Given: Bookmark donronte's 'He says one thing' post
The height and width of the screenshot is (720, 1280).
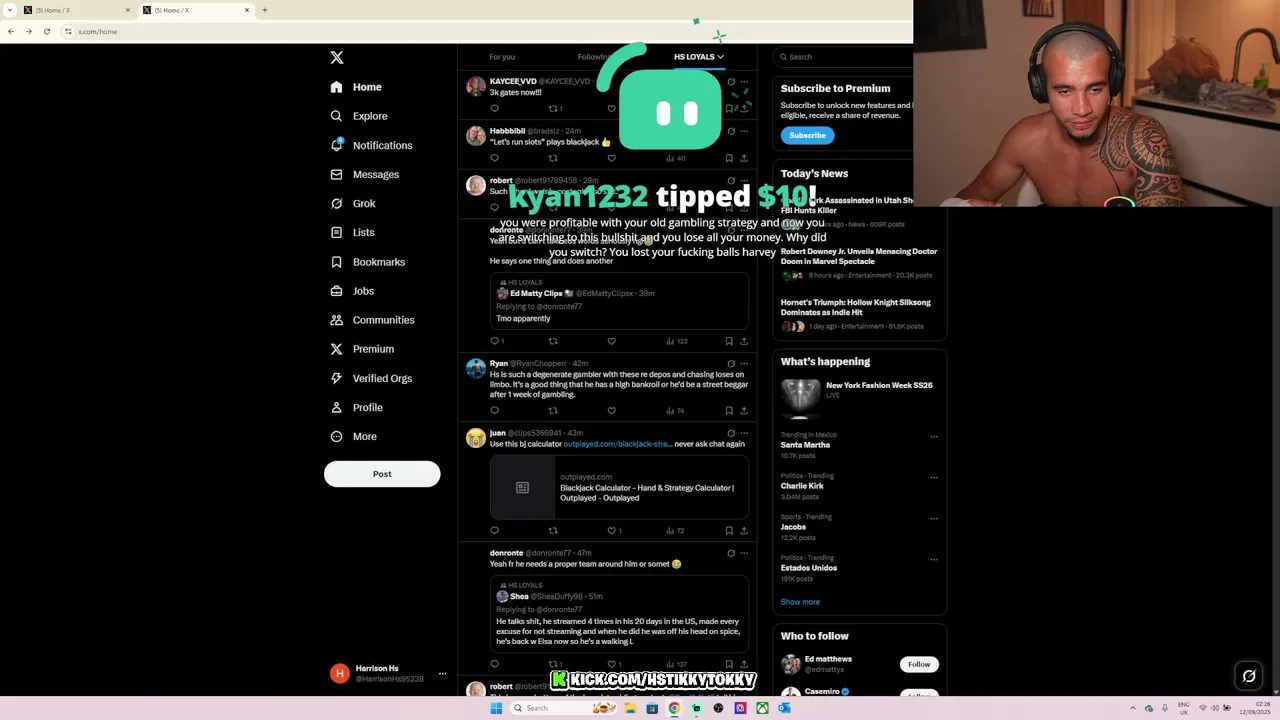Looking at the screenshot, I should click(728, 341).
